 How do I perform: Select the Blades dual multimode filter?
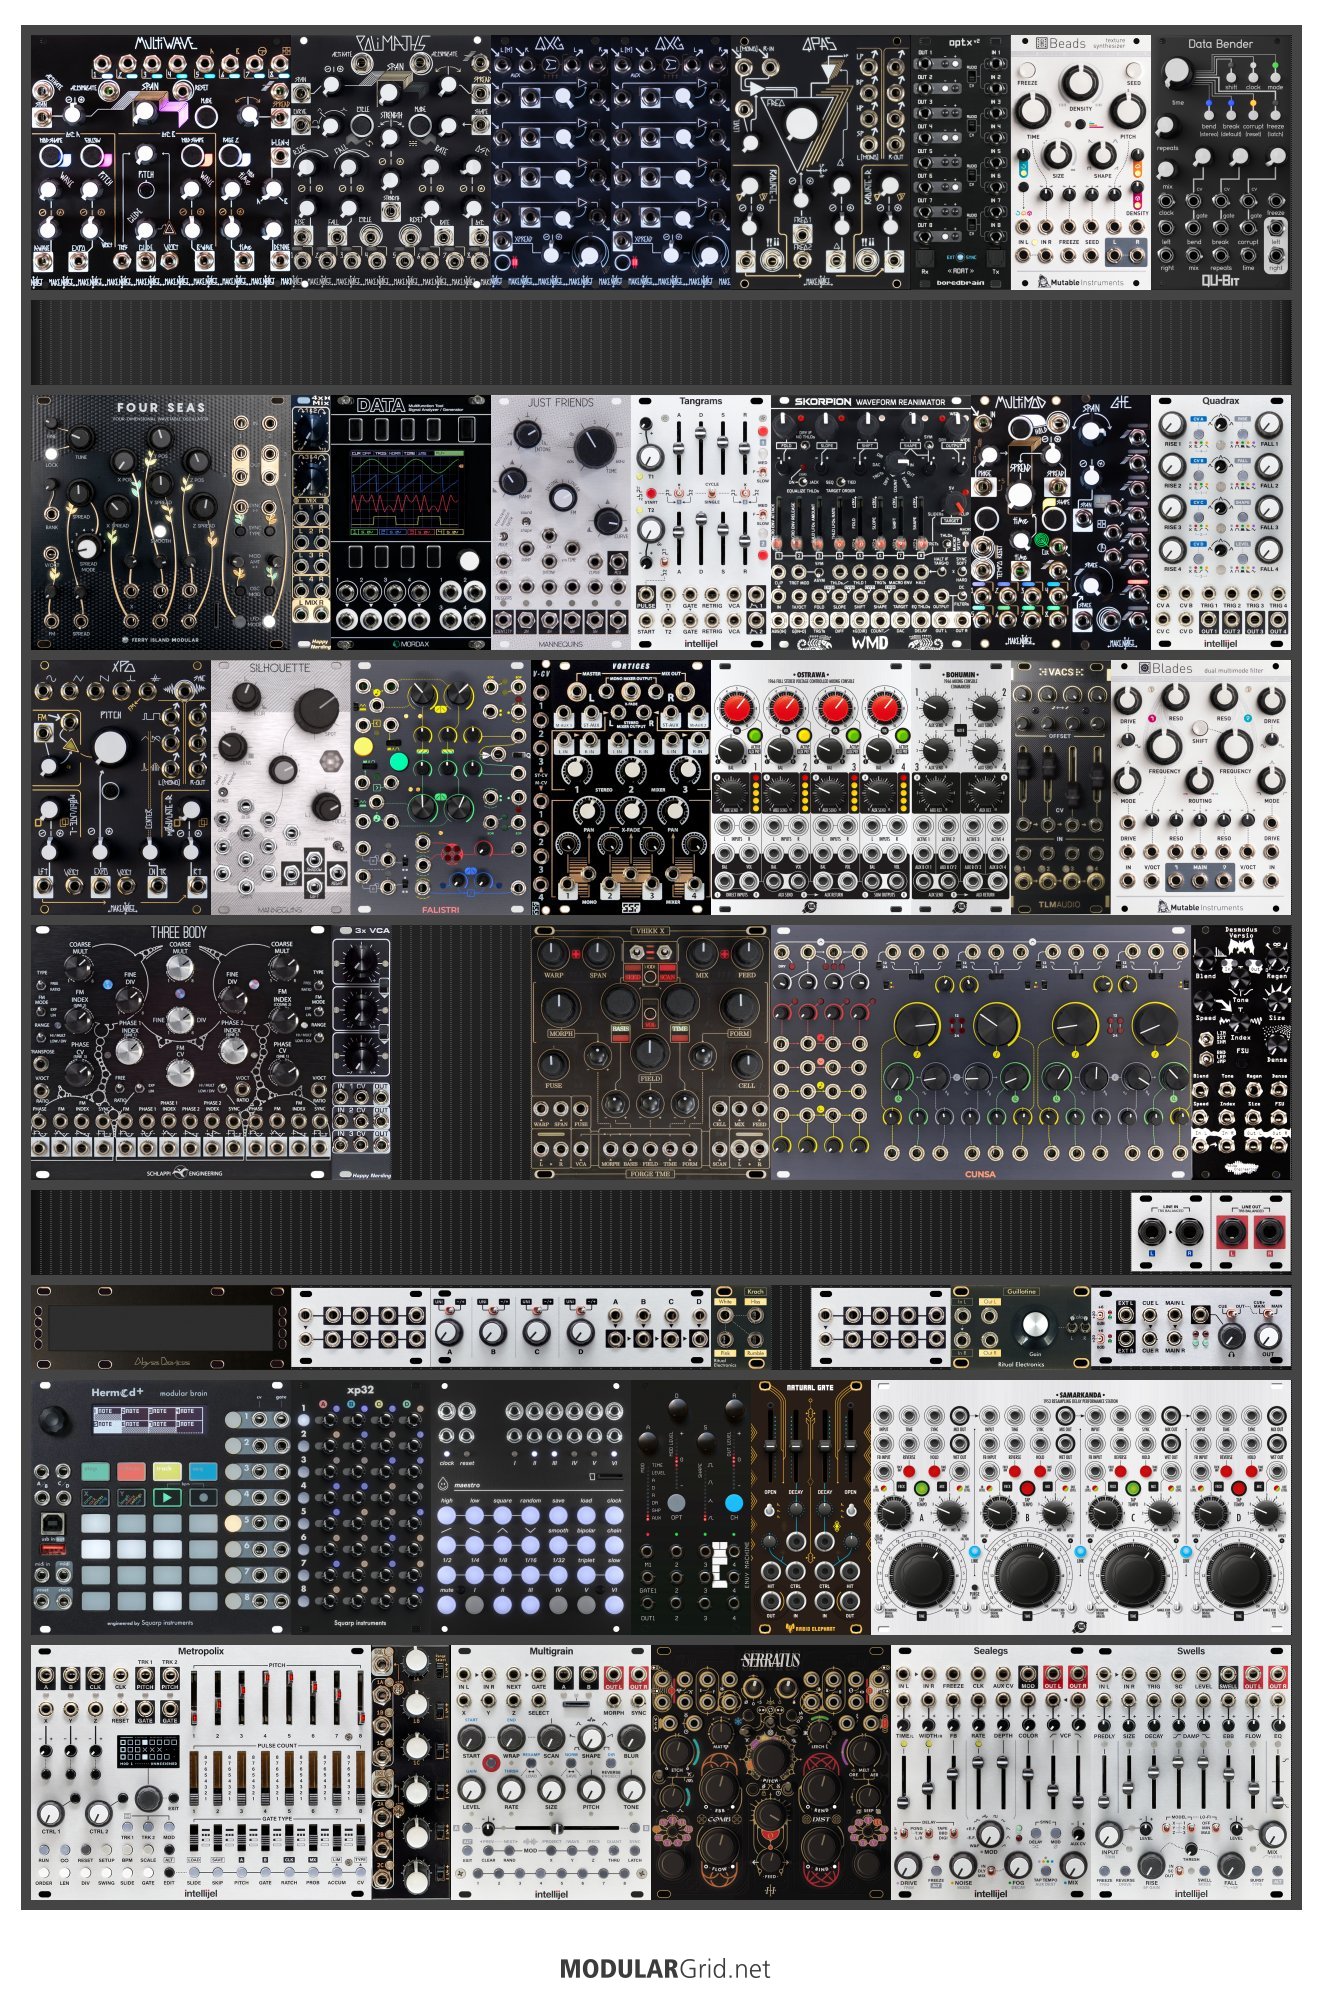tap(1201, 787)
